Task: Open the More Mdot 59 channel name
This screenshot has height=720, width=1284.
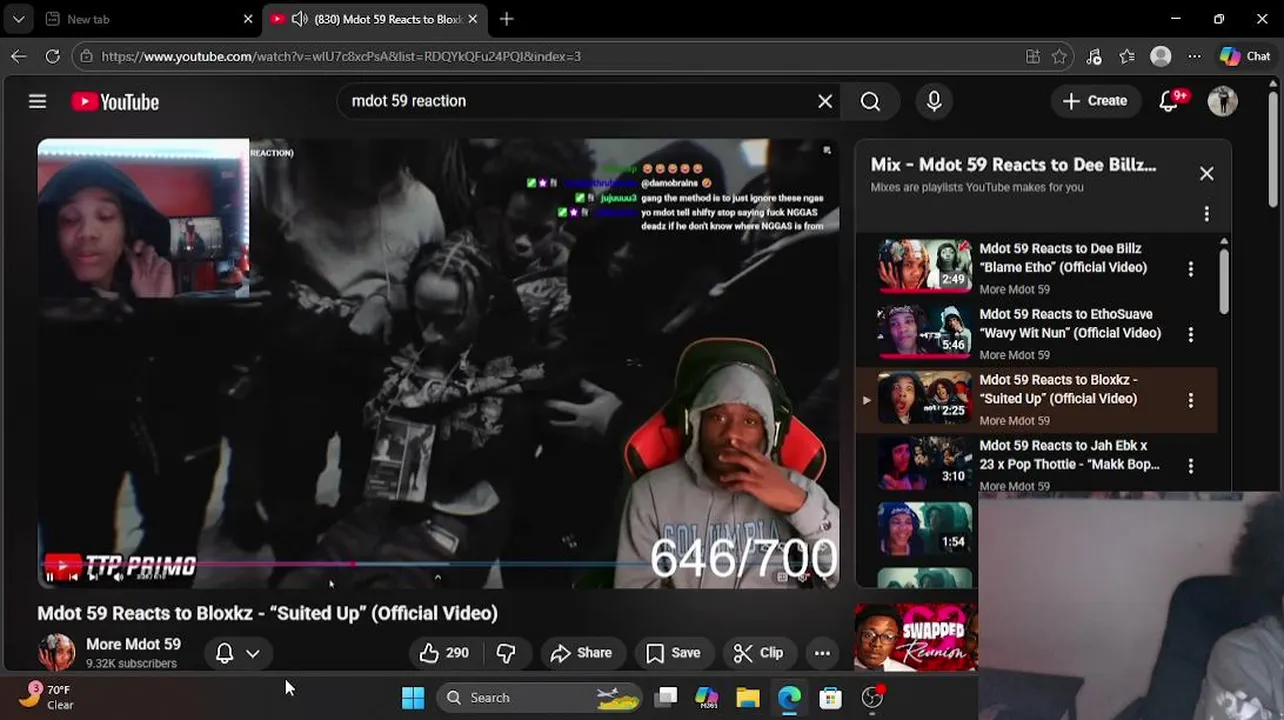Action: [133, 645]
